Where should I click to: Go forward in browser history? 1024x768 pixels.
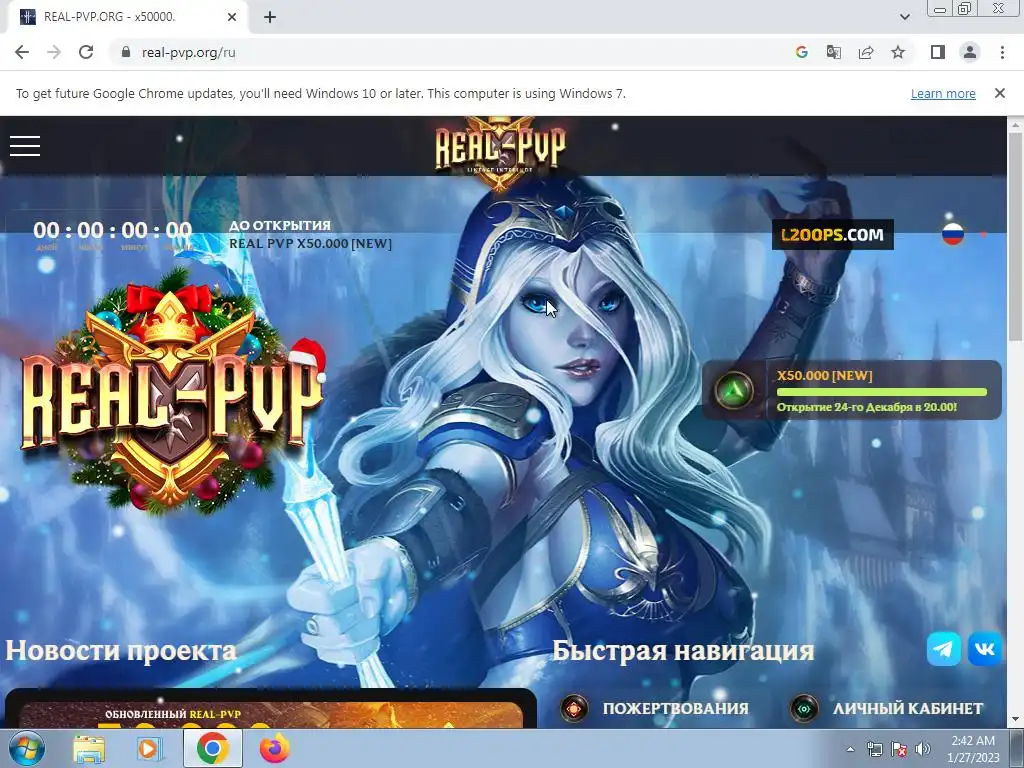[54, 52]
